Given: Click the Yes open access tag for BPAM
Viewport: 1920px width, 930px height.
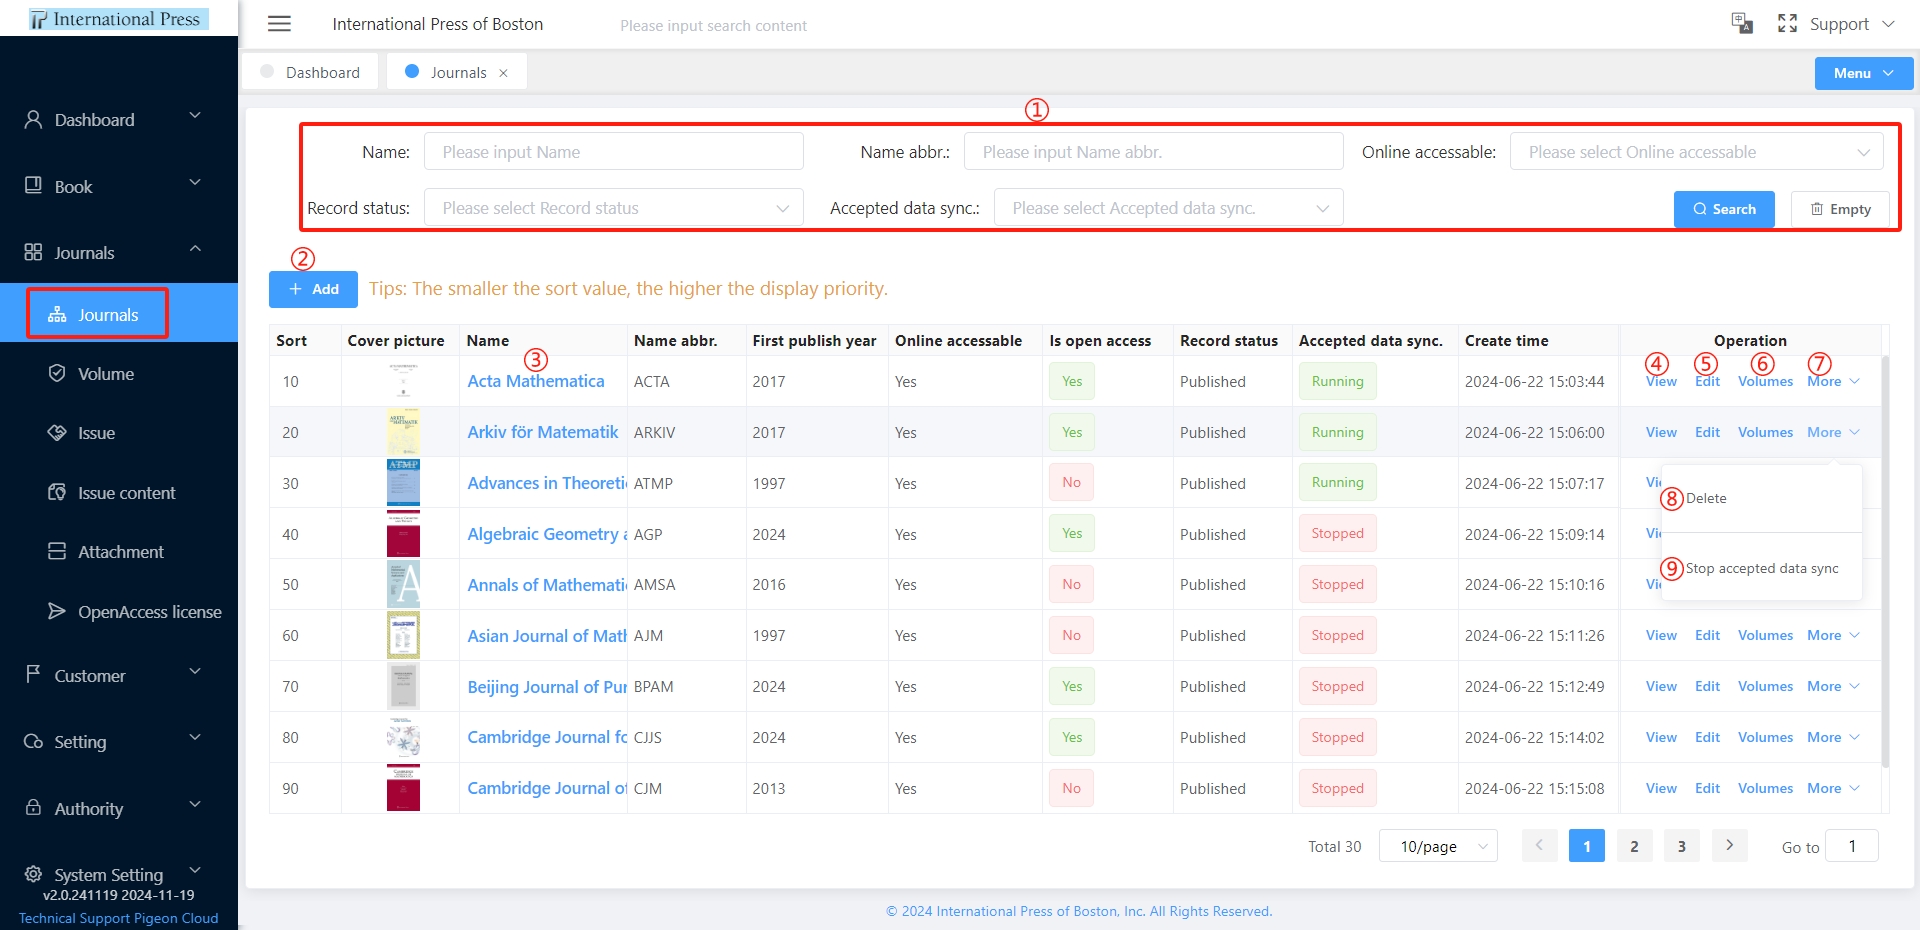Looking at the screenshot, I should point(1072,686).
